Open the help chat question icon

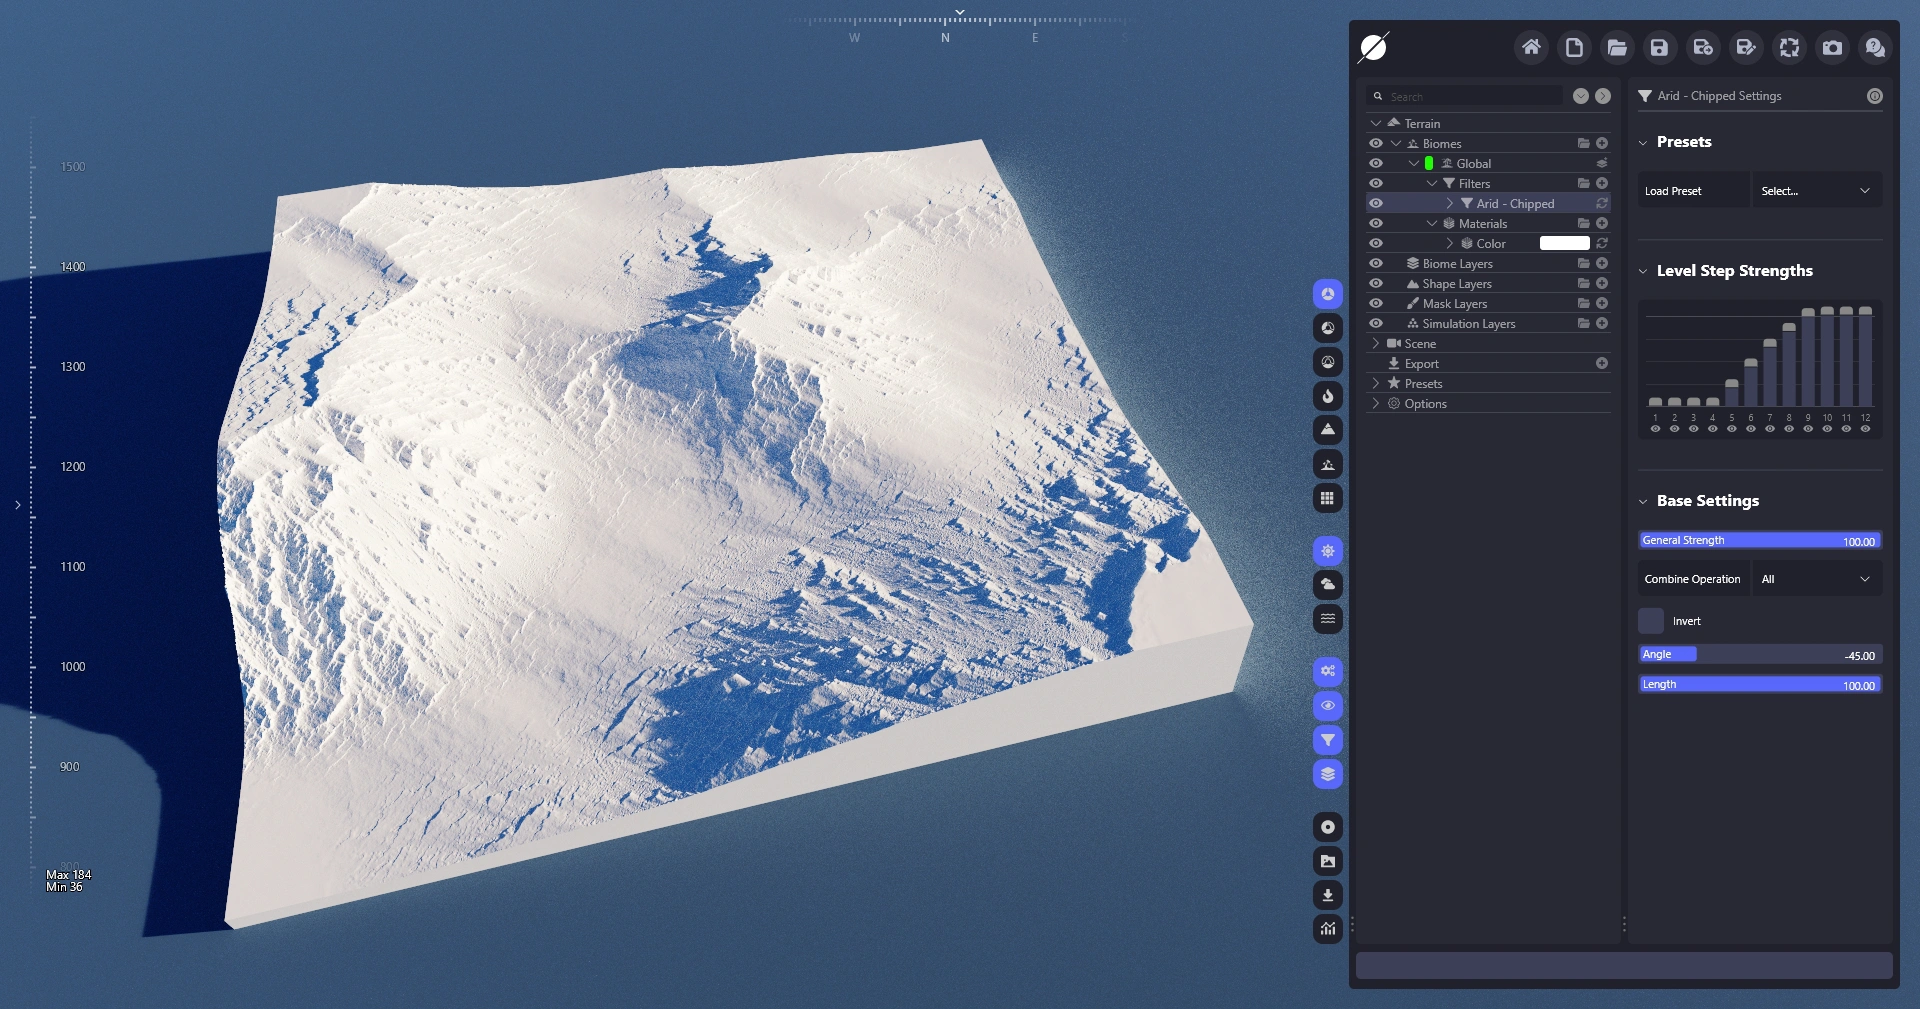[x=1874, y=48]
